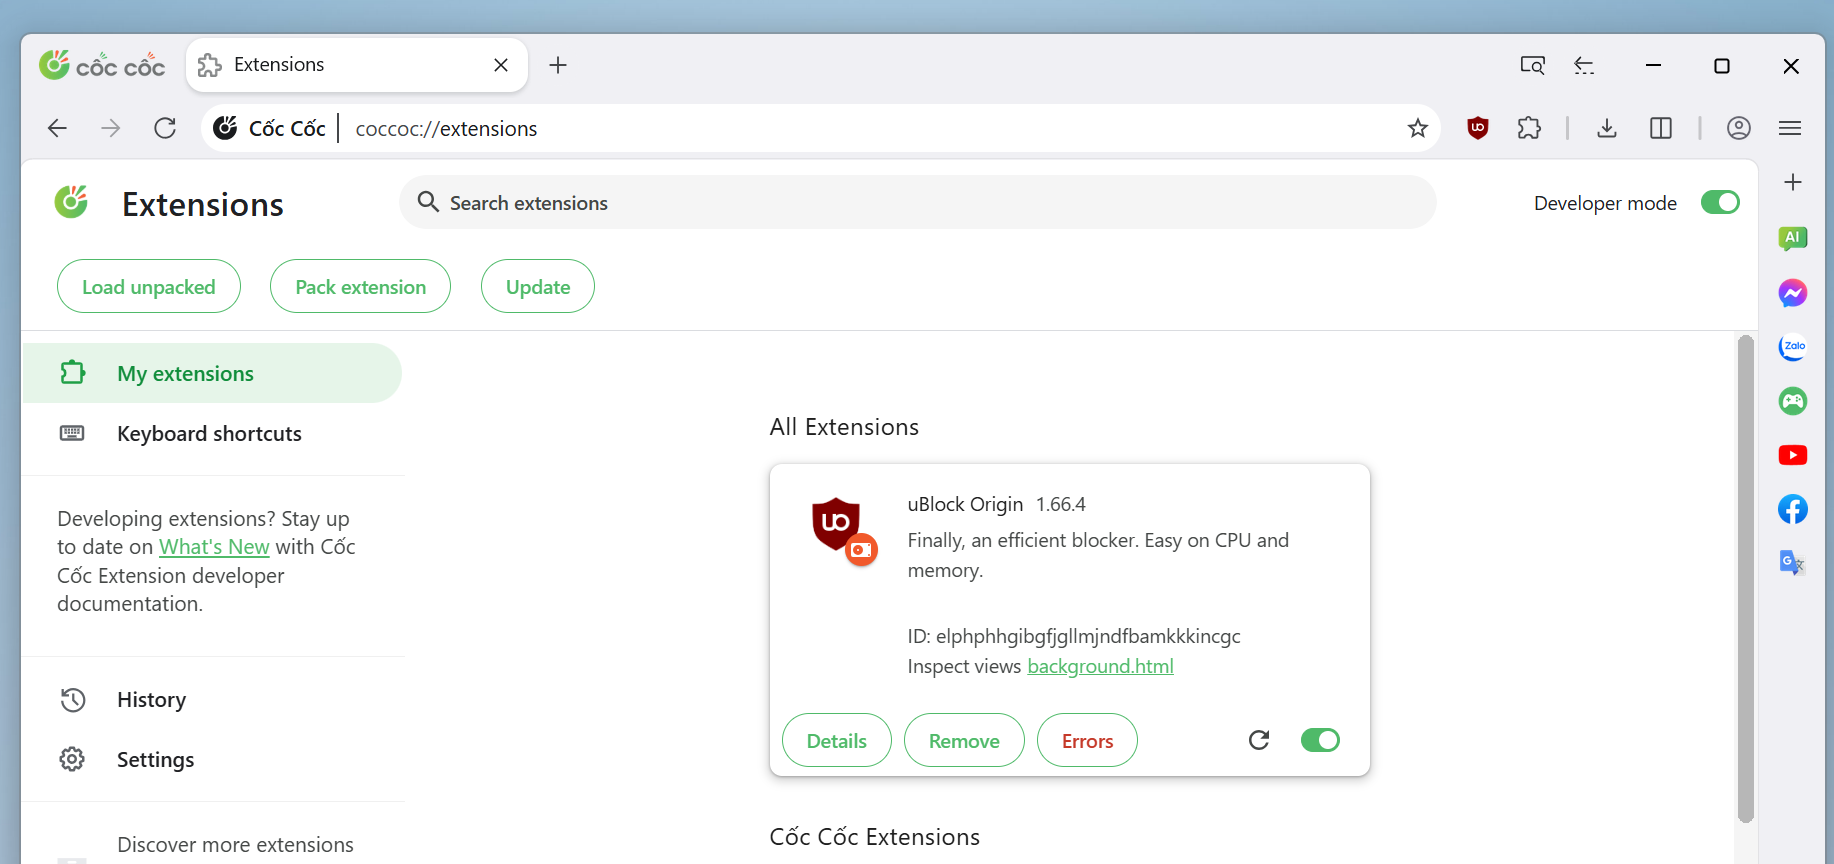1834x864 pixels.
Task: Open Settings from the sidebar
Action: 212,760
